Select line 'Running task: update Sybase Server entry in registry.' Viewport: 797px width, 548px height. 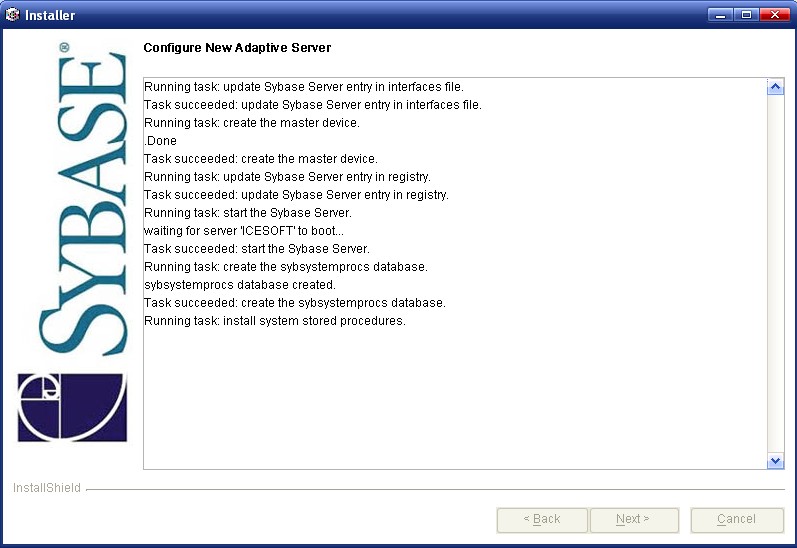coord(287,177)
